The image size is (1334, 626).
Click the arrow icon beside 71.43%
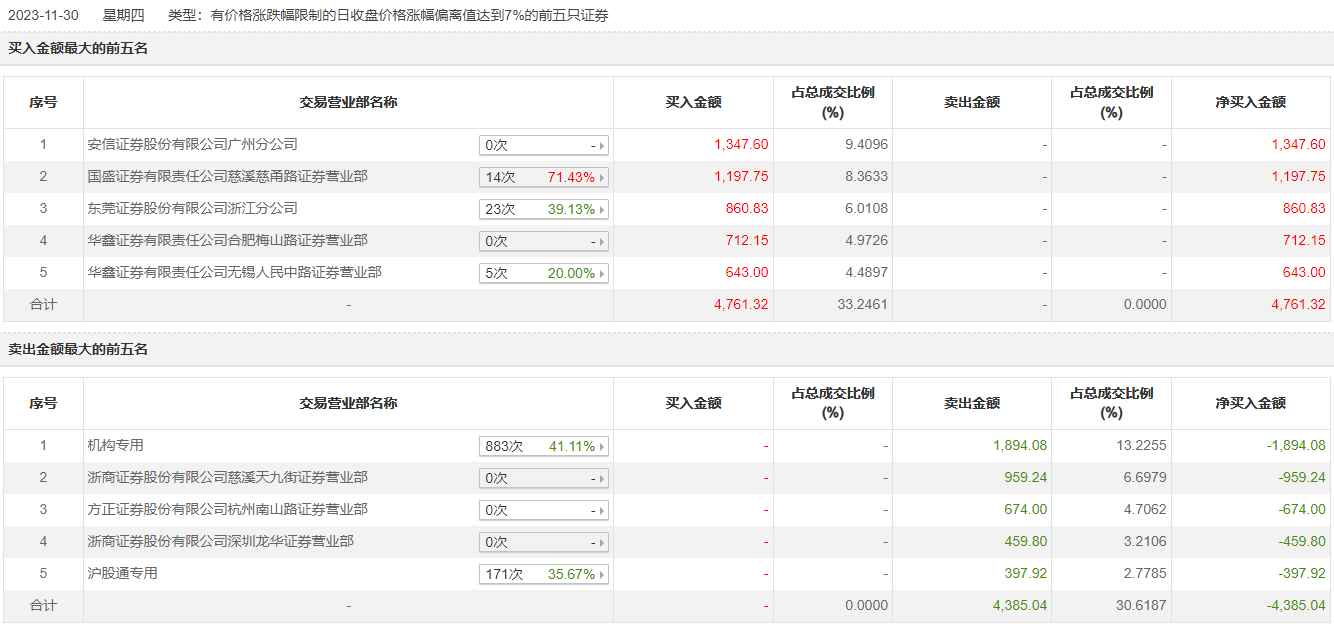602,178
